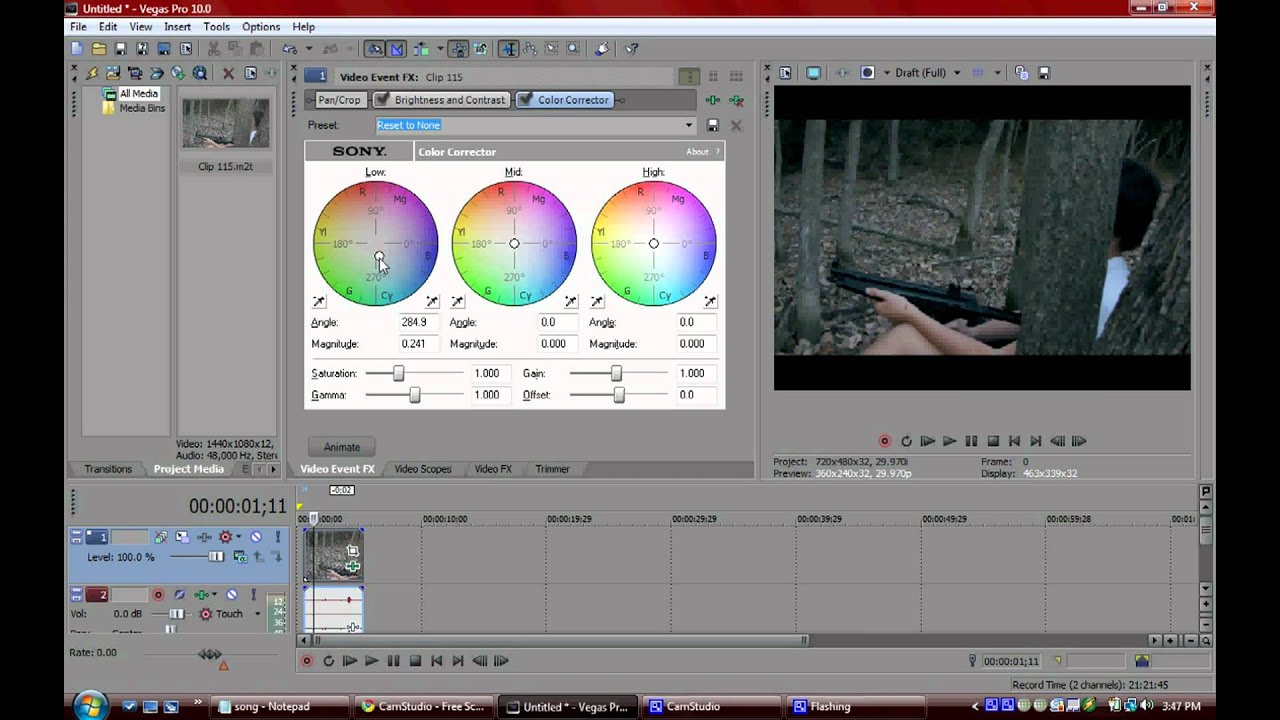1280x720 pixels.
Task: Select the Normal Edit tool in main toolbar
Action: coord(508,48)
